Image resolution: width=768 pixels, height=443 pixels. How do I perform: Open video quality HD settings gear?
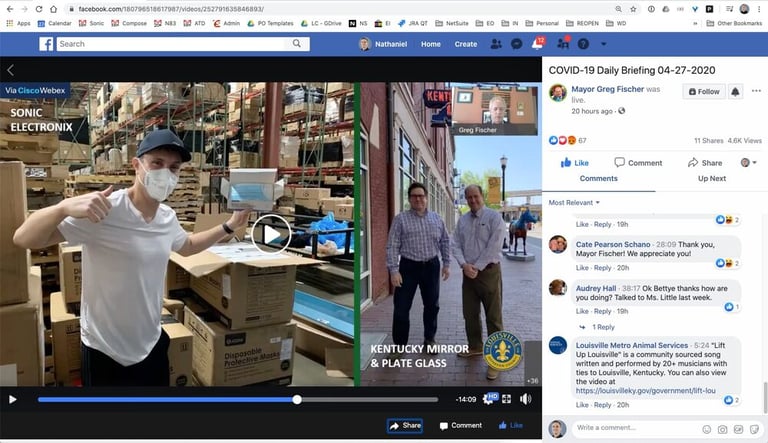click(490, 398)
